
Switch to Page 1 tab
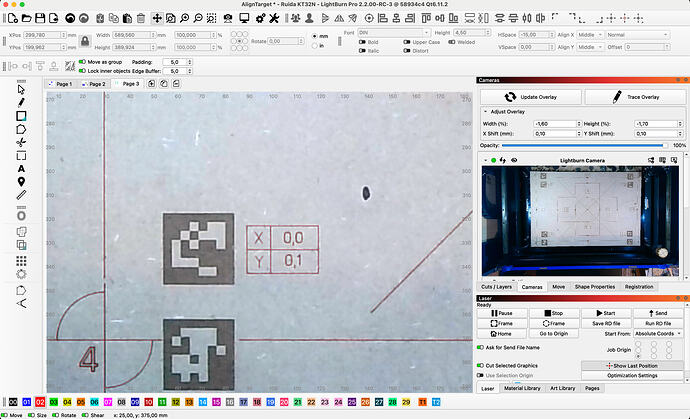[x=60, y=84]
